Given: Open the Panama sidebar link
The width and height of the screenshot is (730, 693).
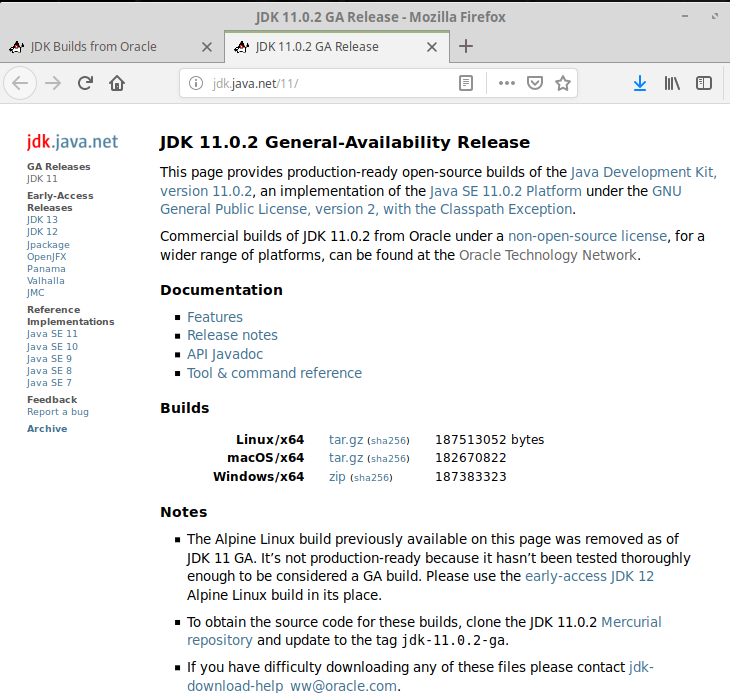Looking at the screenshot, I should pyautogui.click(x=46, y=269).
